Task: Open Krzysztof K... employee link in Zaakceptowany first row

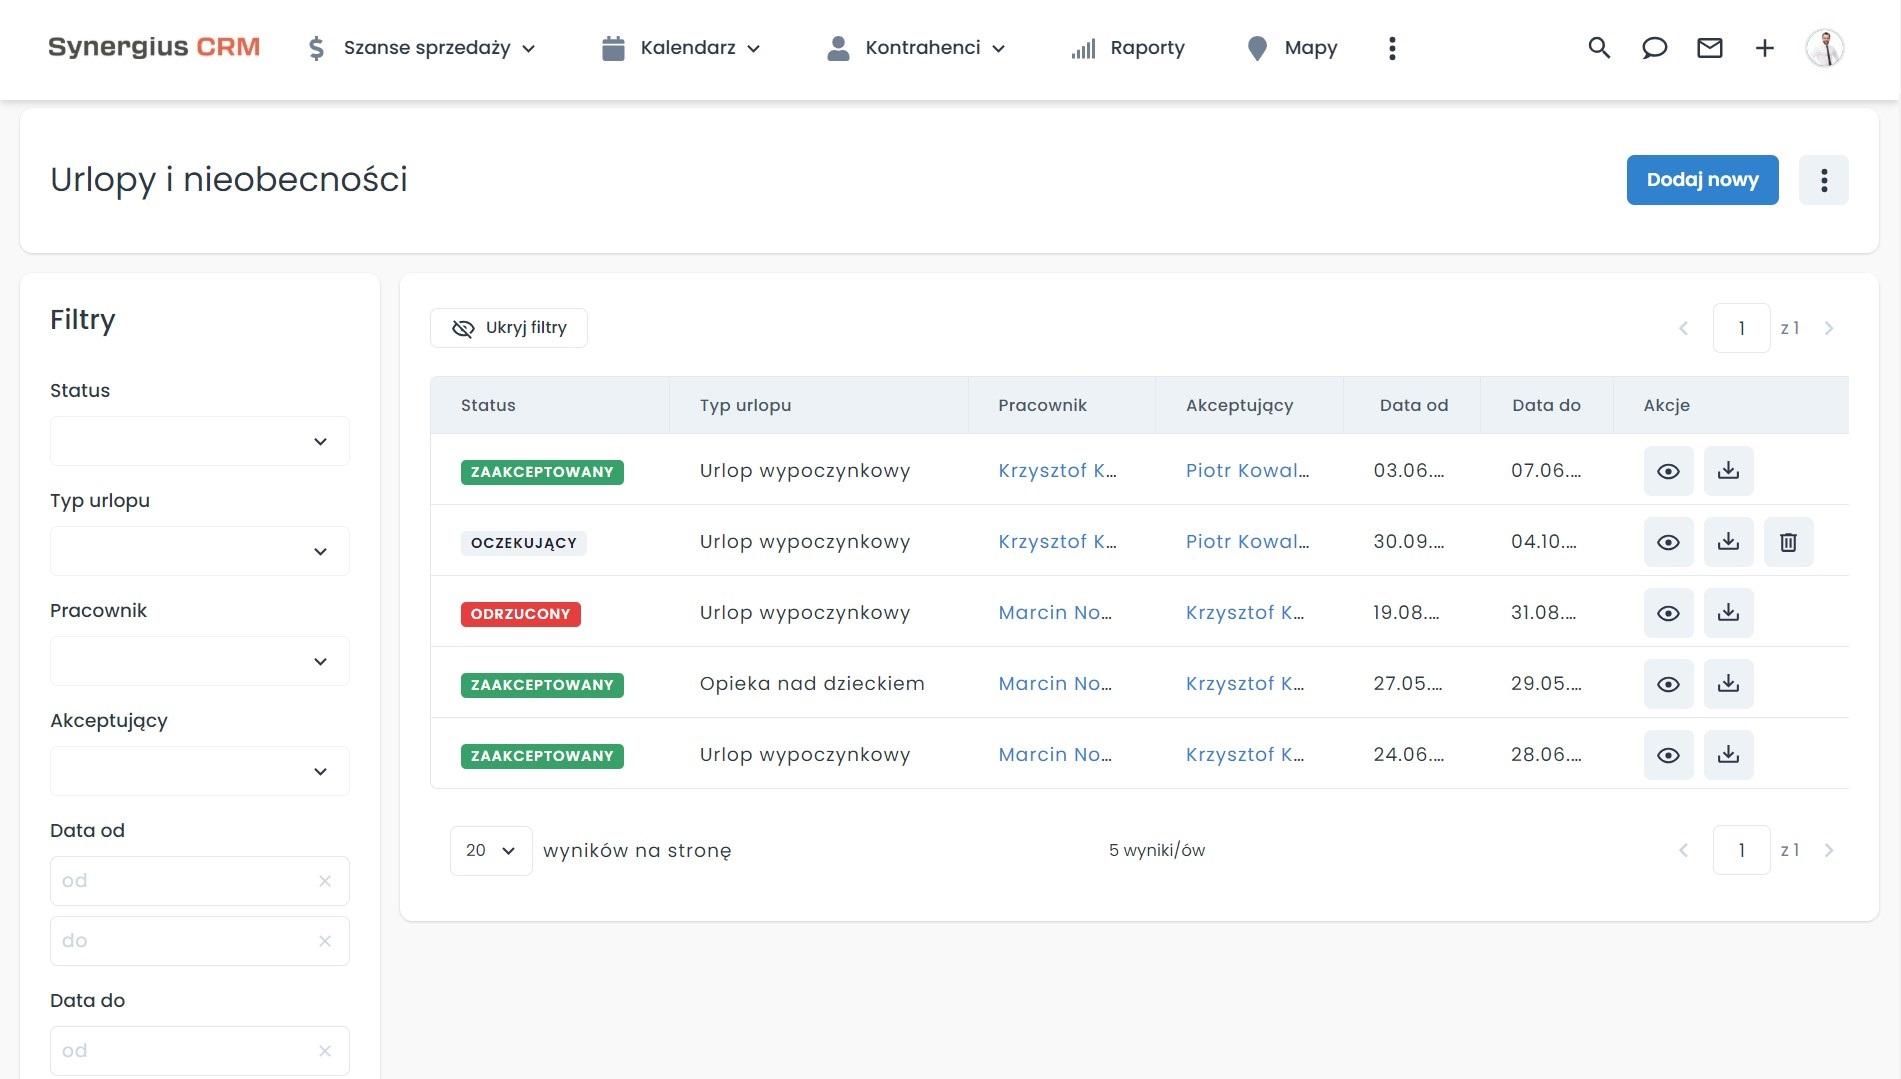Action: point(1057,471)
